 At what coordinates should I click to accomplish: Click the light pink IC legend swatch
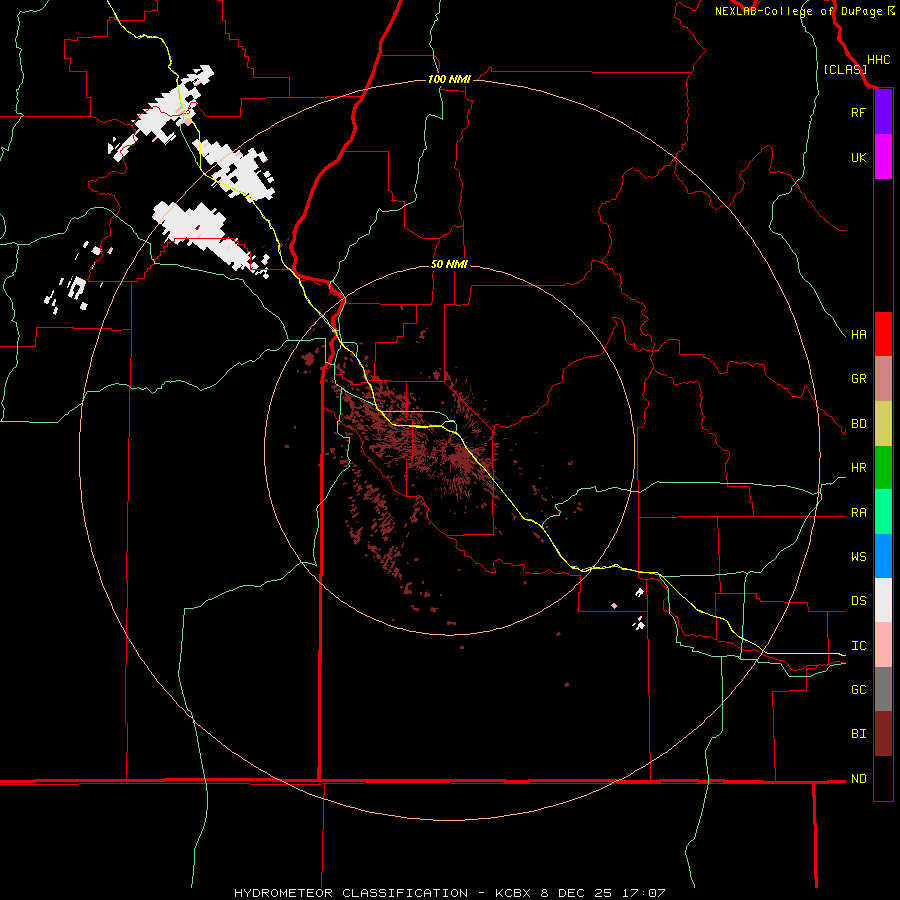[883, 645]
